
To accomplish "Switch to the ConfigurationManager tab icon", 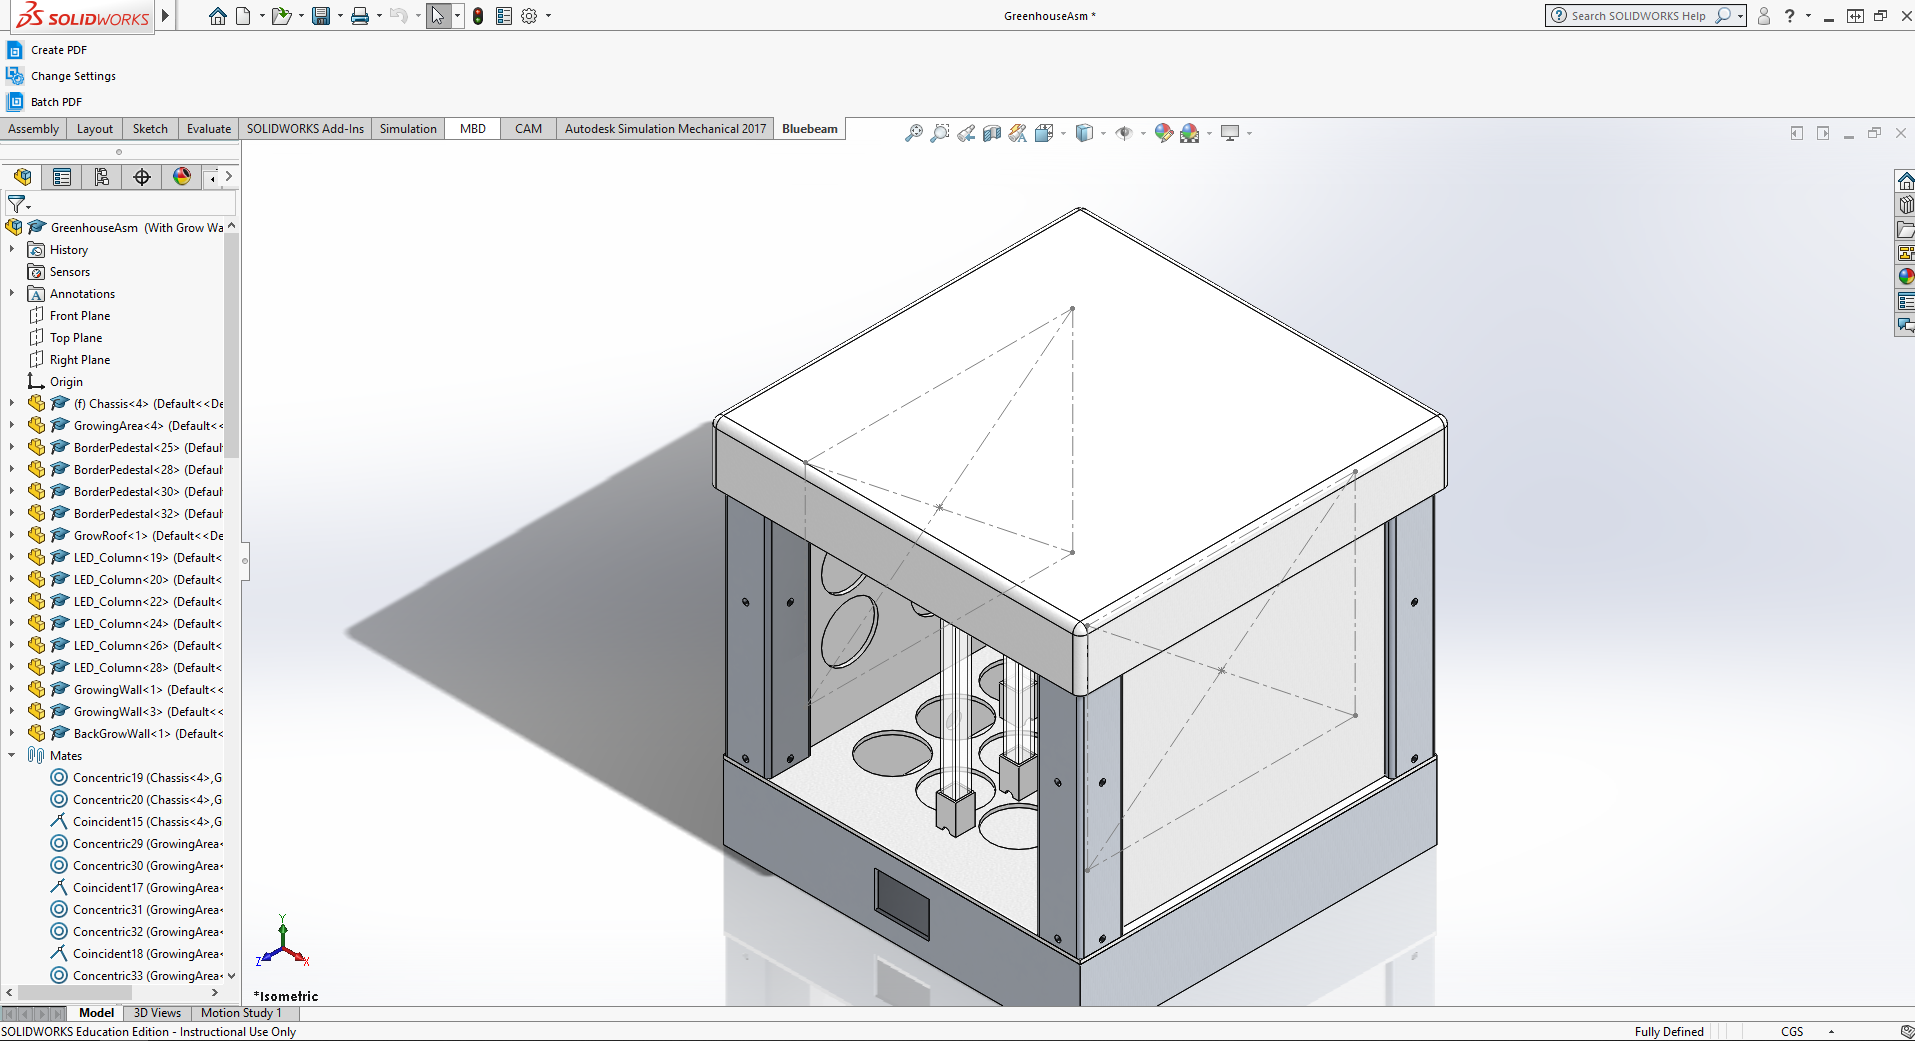I will click(x=102, y=177).
